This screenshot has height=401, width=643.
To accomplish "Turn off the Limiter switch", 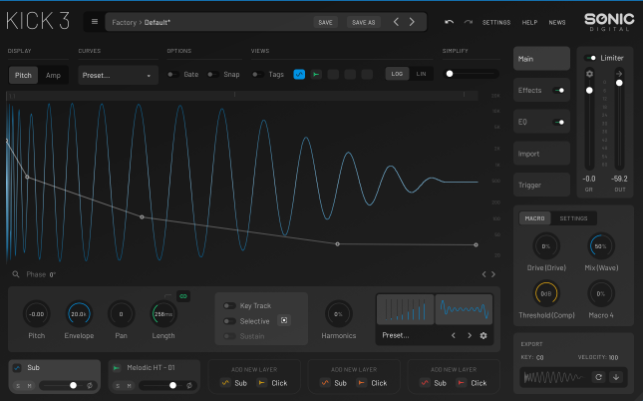I will pos(591,58).
